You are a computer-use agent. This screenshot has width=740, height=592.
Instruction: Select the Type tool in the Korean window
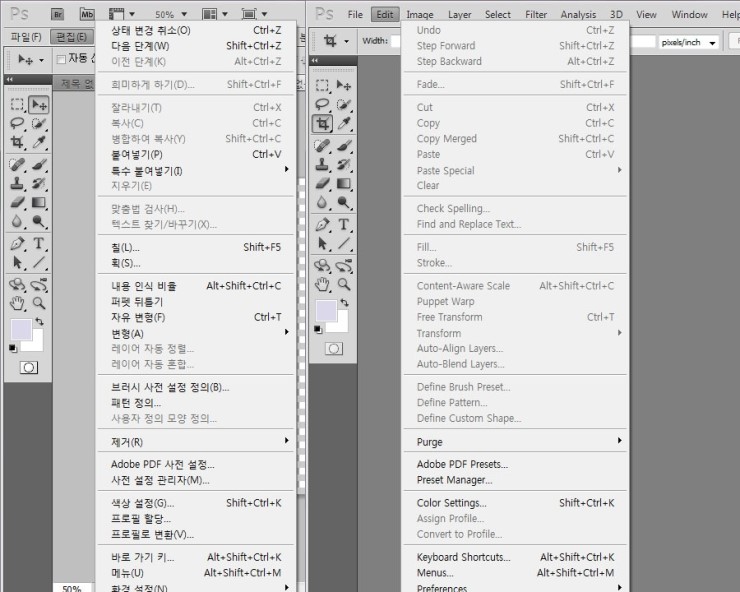[x=39, y=244]
